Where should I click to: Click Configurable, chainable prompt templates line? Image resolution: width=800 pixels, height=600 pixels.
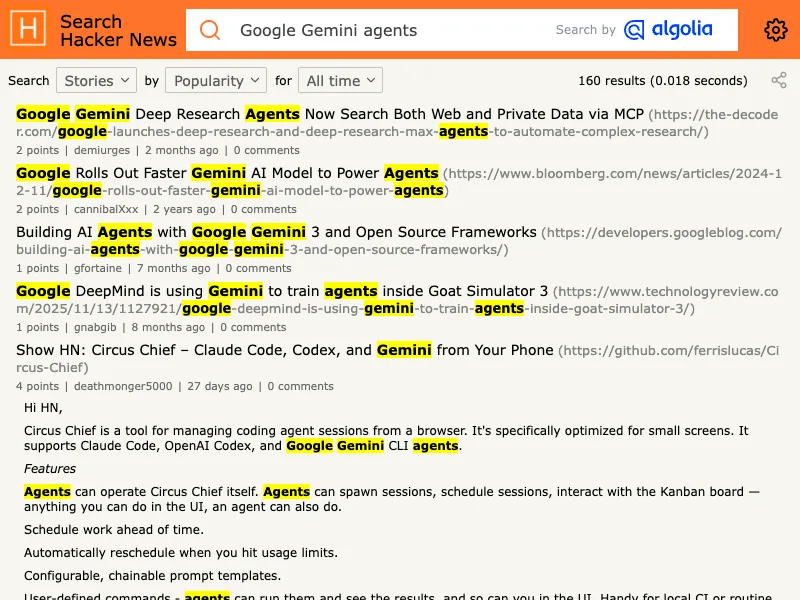(153, 576)
